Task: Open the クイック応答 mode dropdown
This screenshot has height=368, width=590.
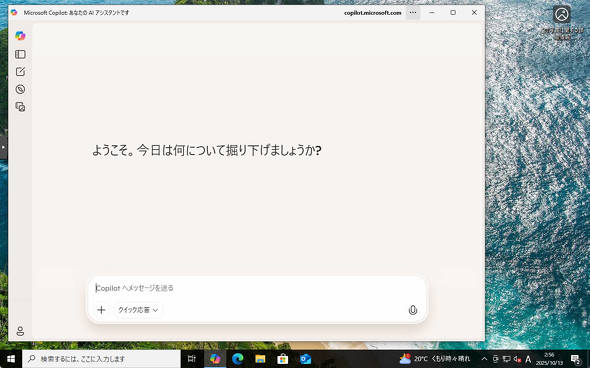Action: (x=138, y=310)
